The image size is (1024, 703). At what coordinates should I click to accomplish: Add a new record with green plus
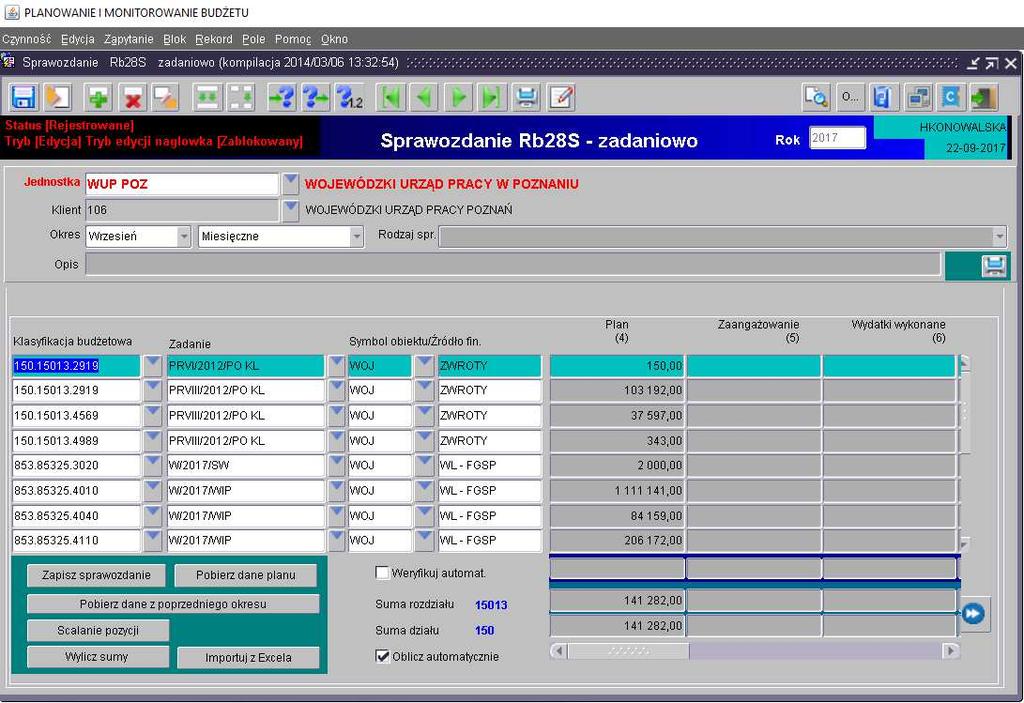pos(99,98)
